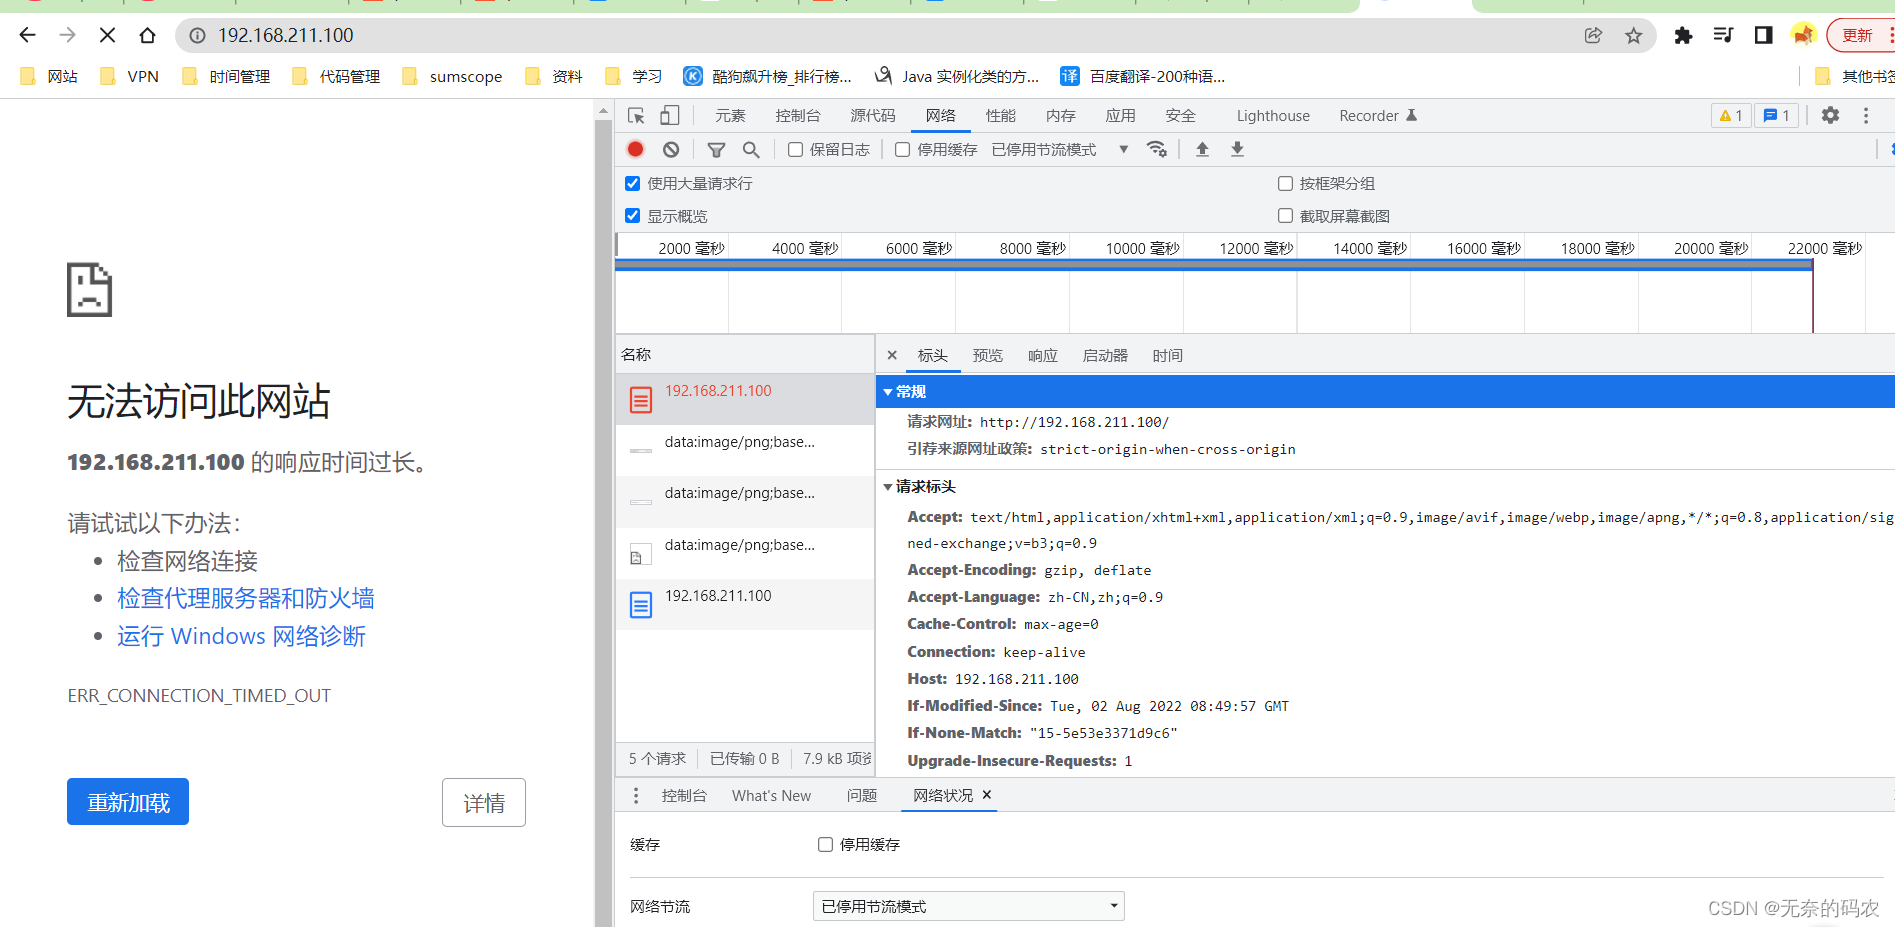Open 检查代理服务器和防火墙 link
This screenshot has width=1895, height=927.
pyautogui.click(x=246, y=598)
